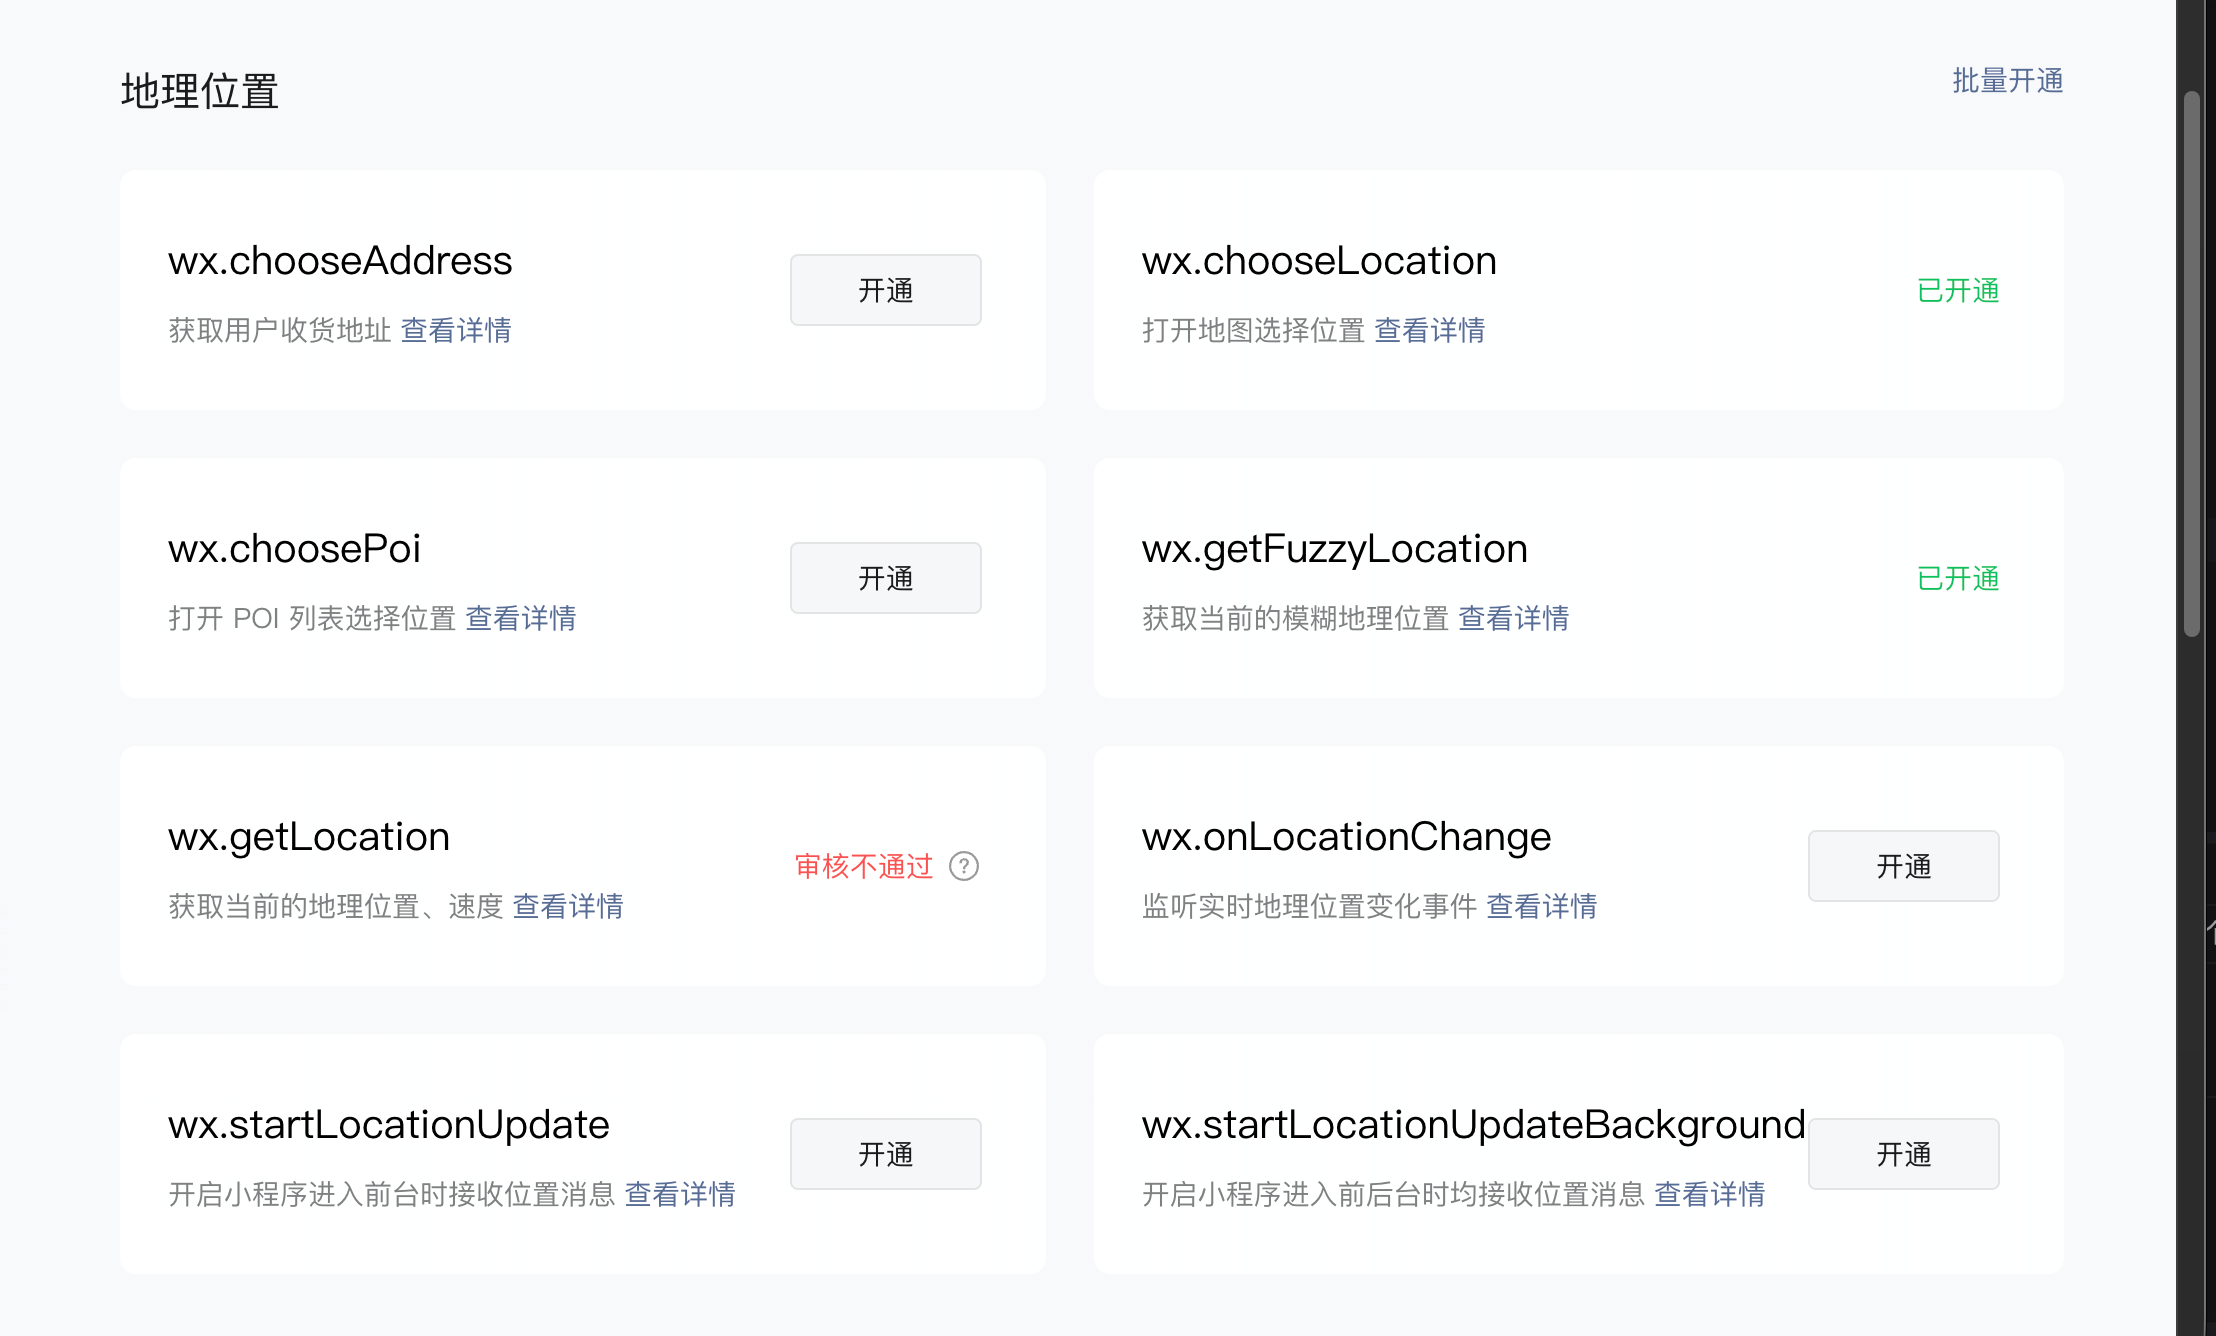Image resolution: width=2216 pixels, height=1336 pixels.
Task: Open 查看详情 for wx.chooseAddress
Action: 456,330
